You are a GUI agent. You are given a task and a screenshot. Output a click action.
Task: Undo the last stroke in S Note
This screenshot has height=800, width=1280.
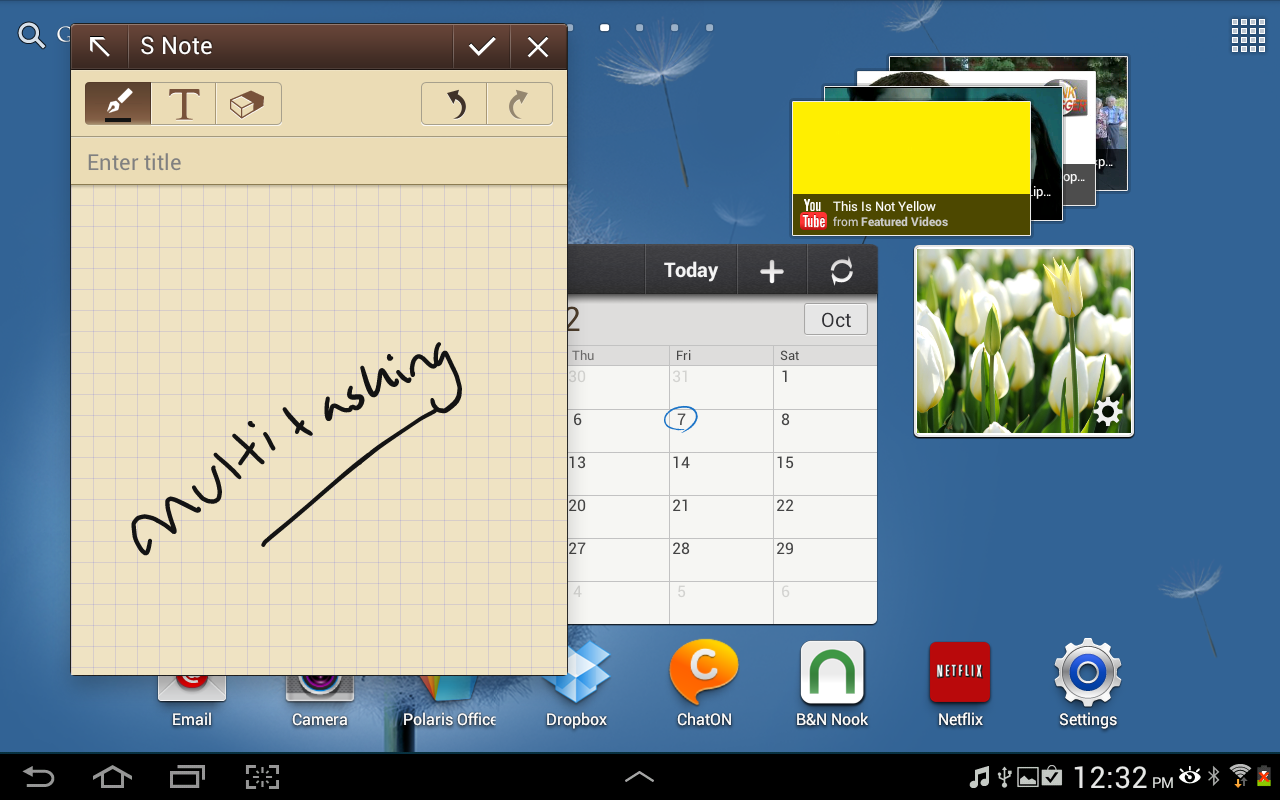(x=454, y=104)
